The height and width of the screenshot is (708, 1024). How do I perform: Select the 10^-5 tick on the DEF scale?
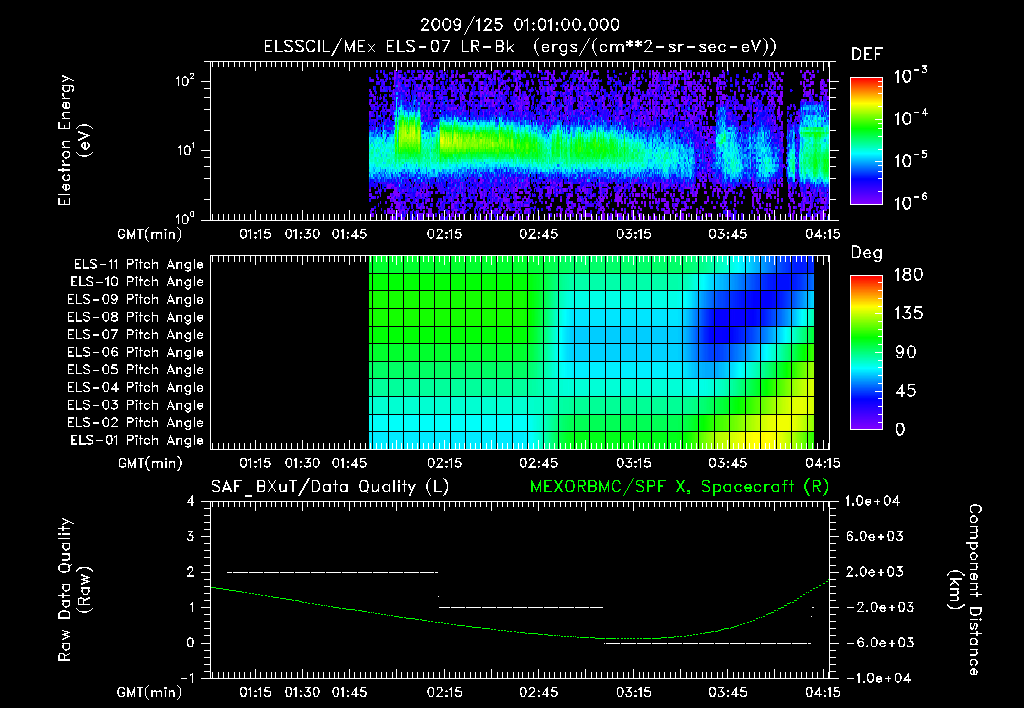910,160
